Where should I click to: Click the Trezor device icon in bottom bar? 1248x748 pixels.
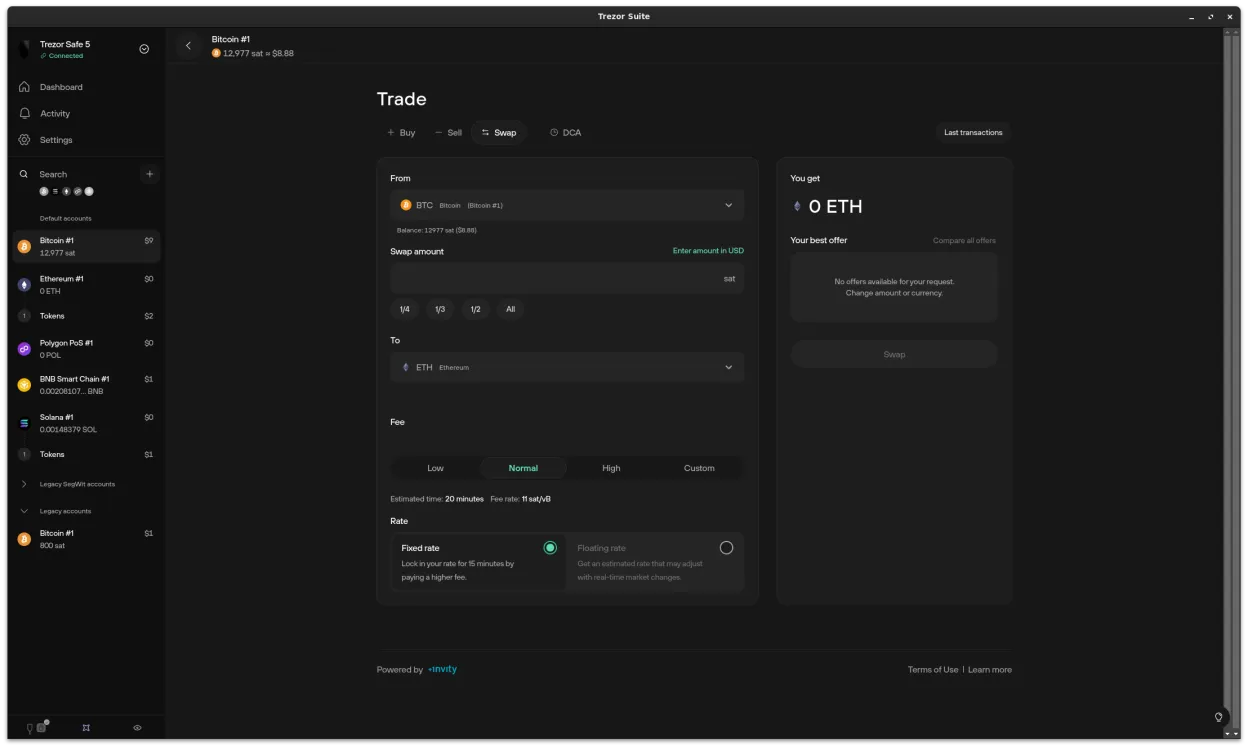[41, 727]
